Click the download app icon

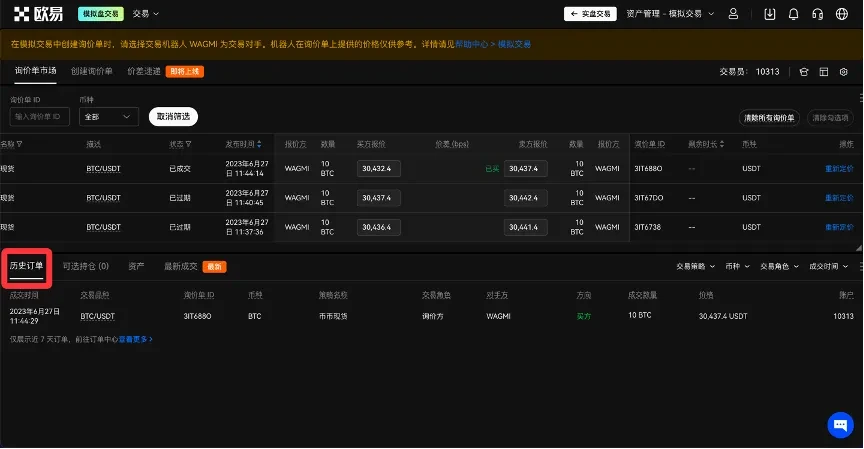coord(769,14)
